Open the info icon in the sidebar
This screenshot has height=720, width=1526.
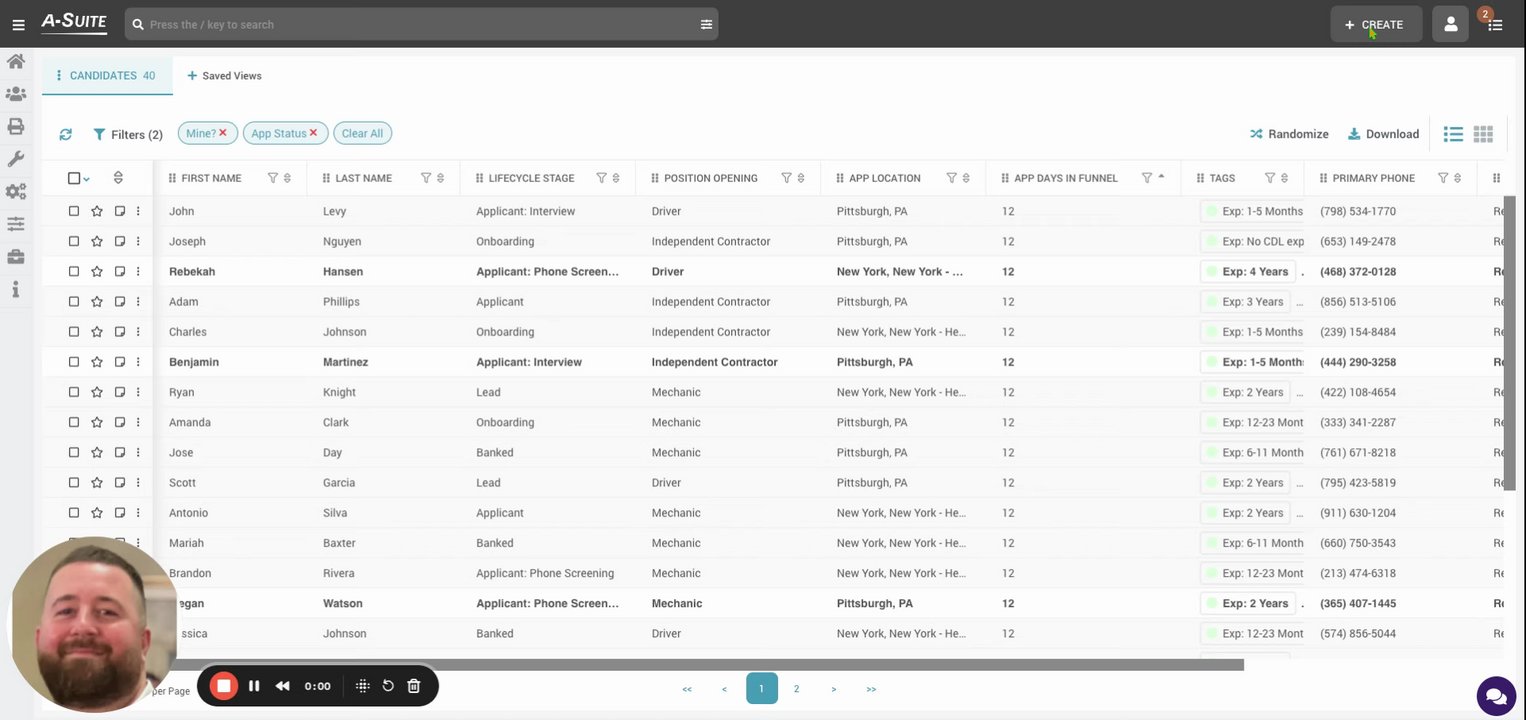15,289
